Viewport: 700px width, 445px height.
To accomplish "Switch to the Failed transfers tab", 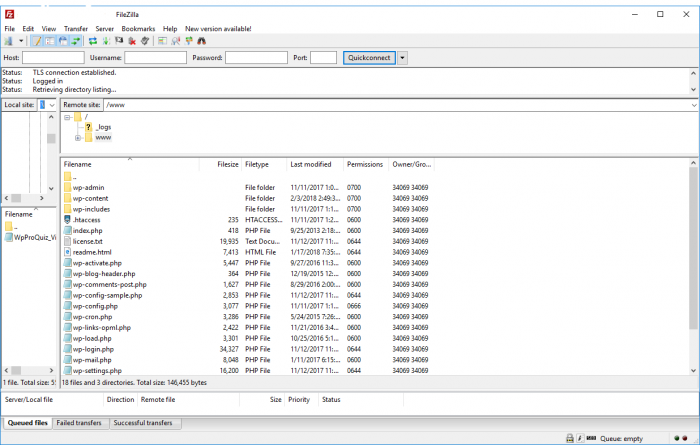I will pyautogui.click(x=80, y=423).
